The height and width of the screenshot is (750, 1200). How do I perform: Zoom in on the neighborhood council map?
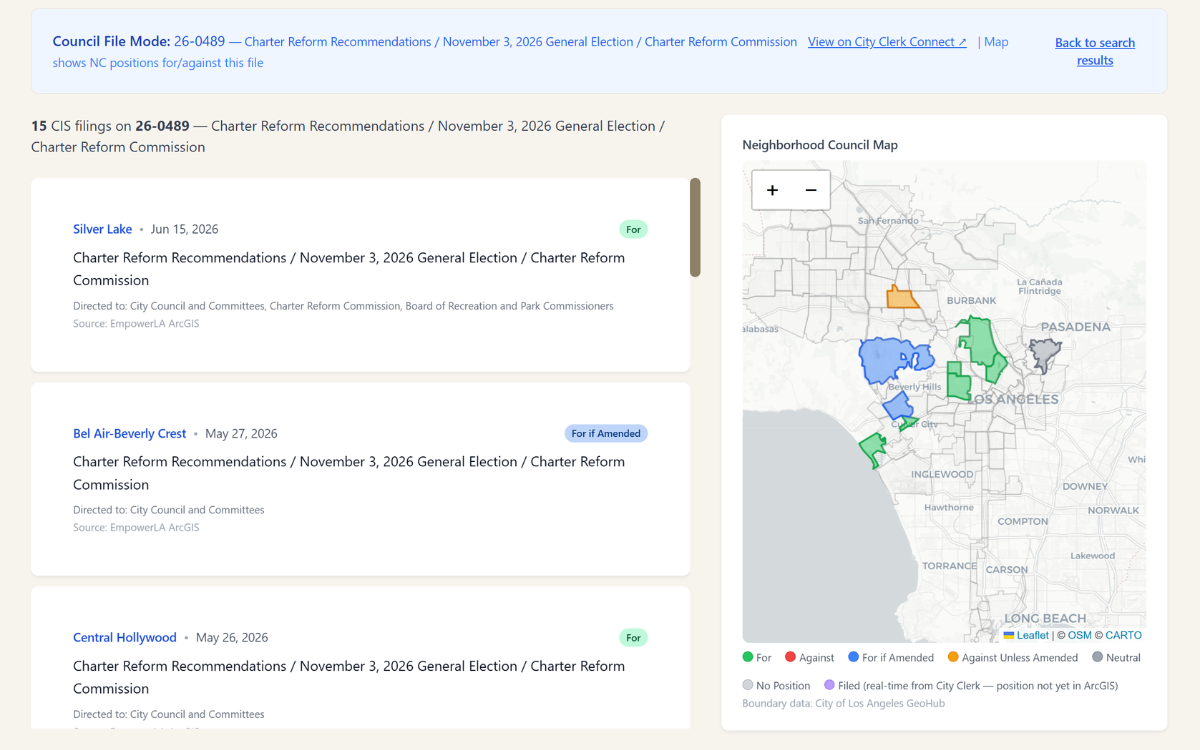tap(772, 190)
